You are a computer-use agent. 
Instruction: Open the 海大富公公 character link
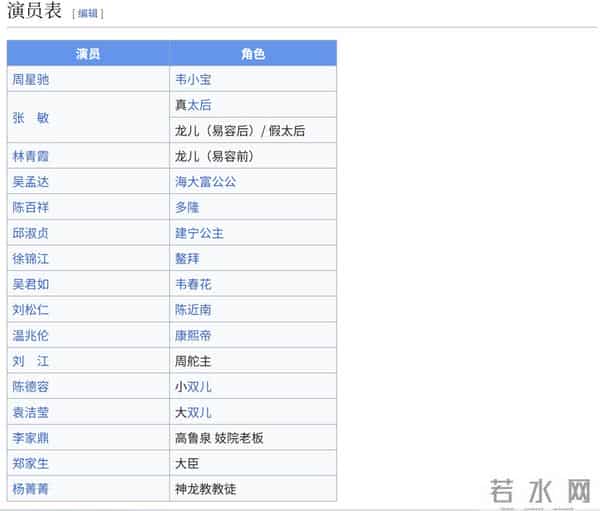point(206,182)
